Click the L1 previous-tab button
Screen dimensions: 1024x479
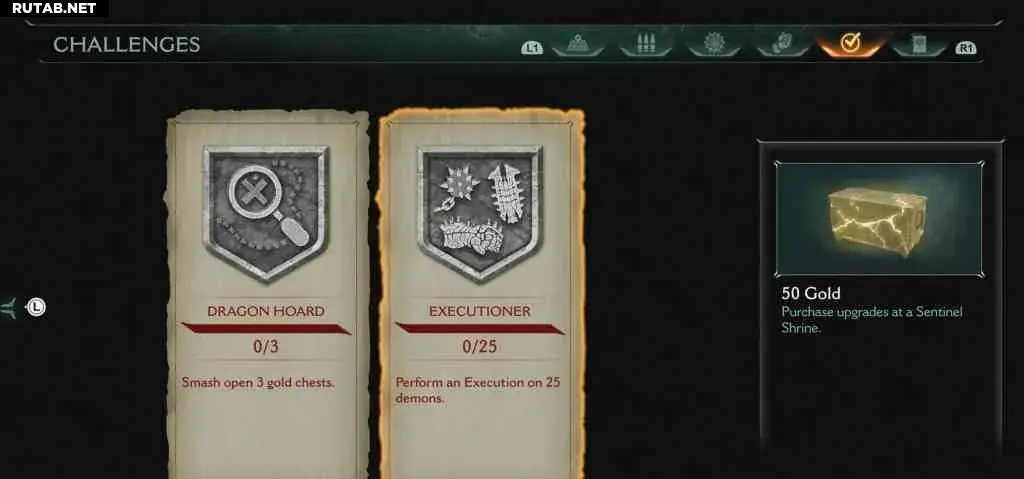(532, 48)
